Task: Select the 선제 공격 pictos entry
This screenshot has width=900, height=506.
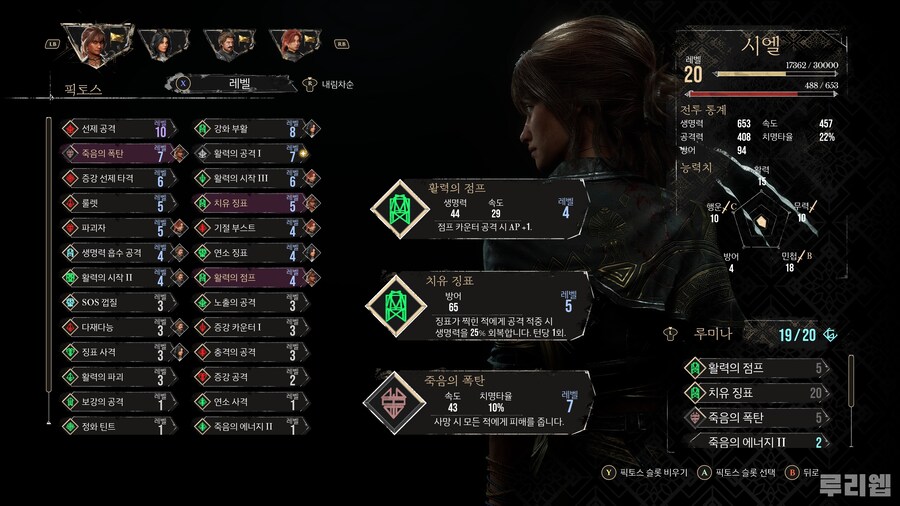Action: [x=118, y=129]
